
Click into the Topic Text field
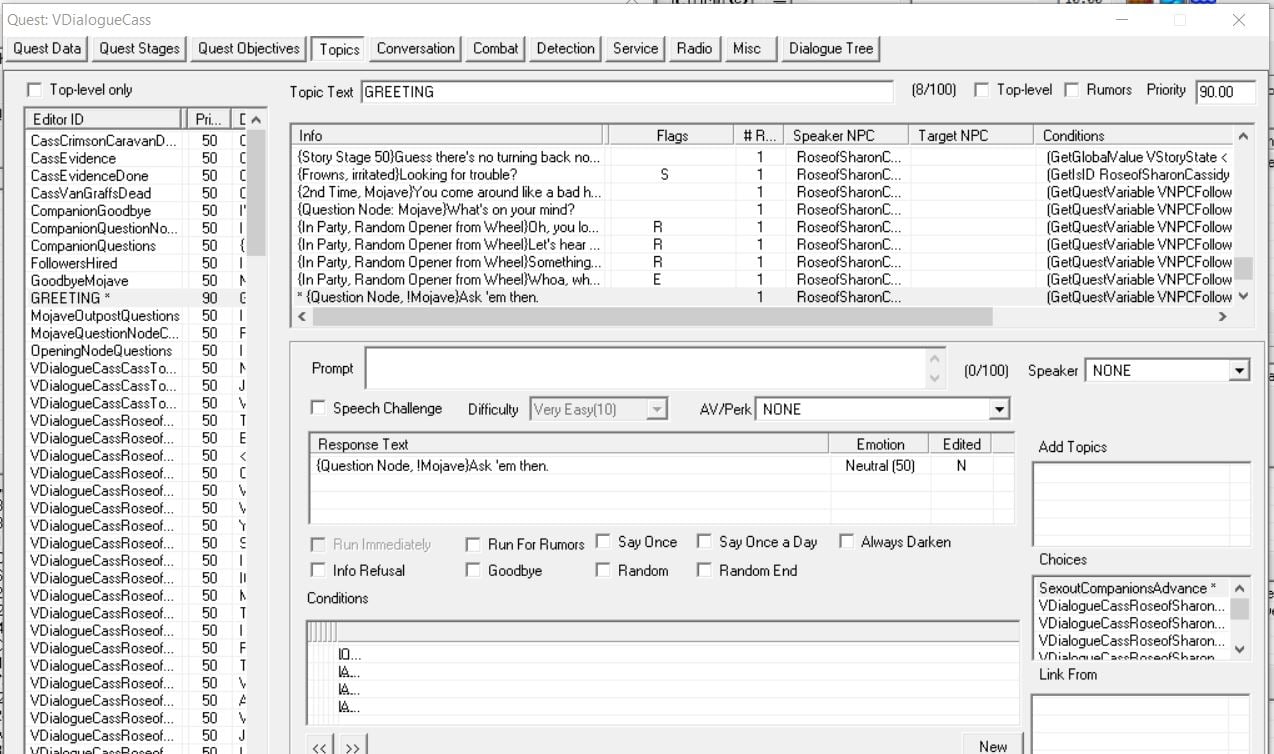(626, 92)
